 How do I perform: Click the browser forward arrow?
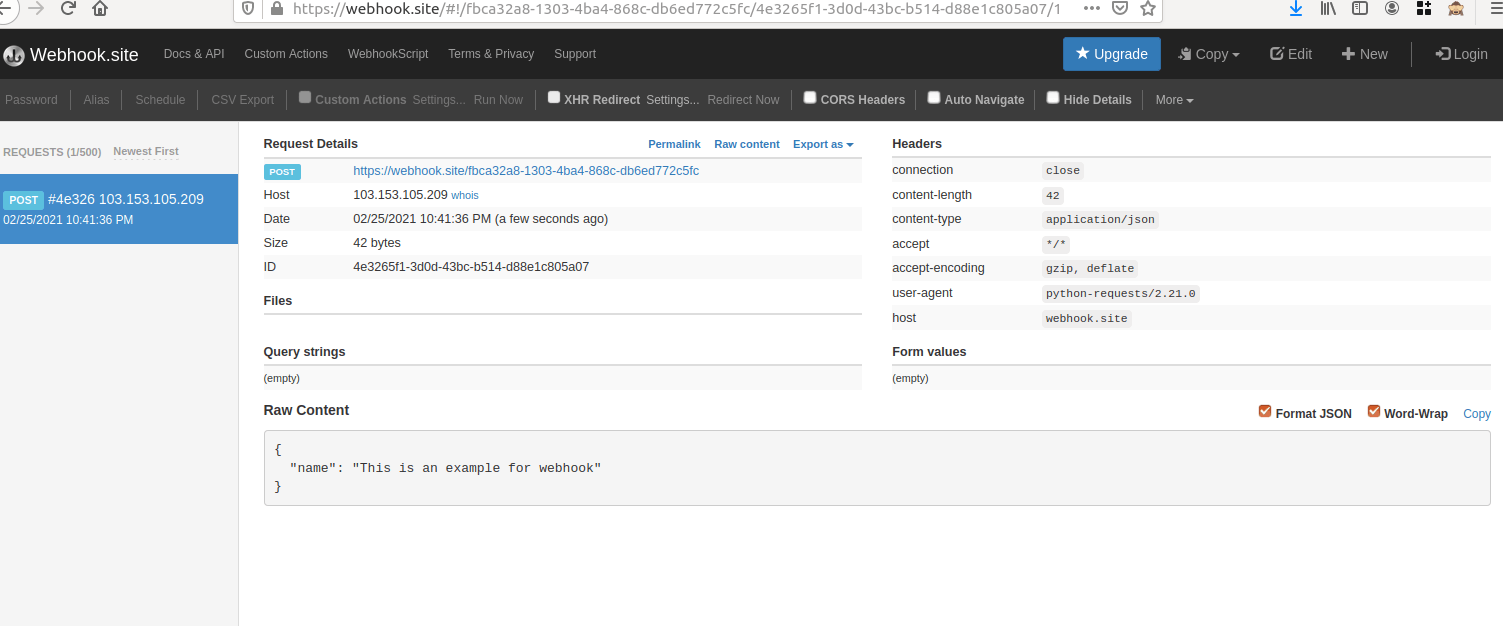pyautogui.click(x=36, y=8)
